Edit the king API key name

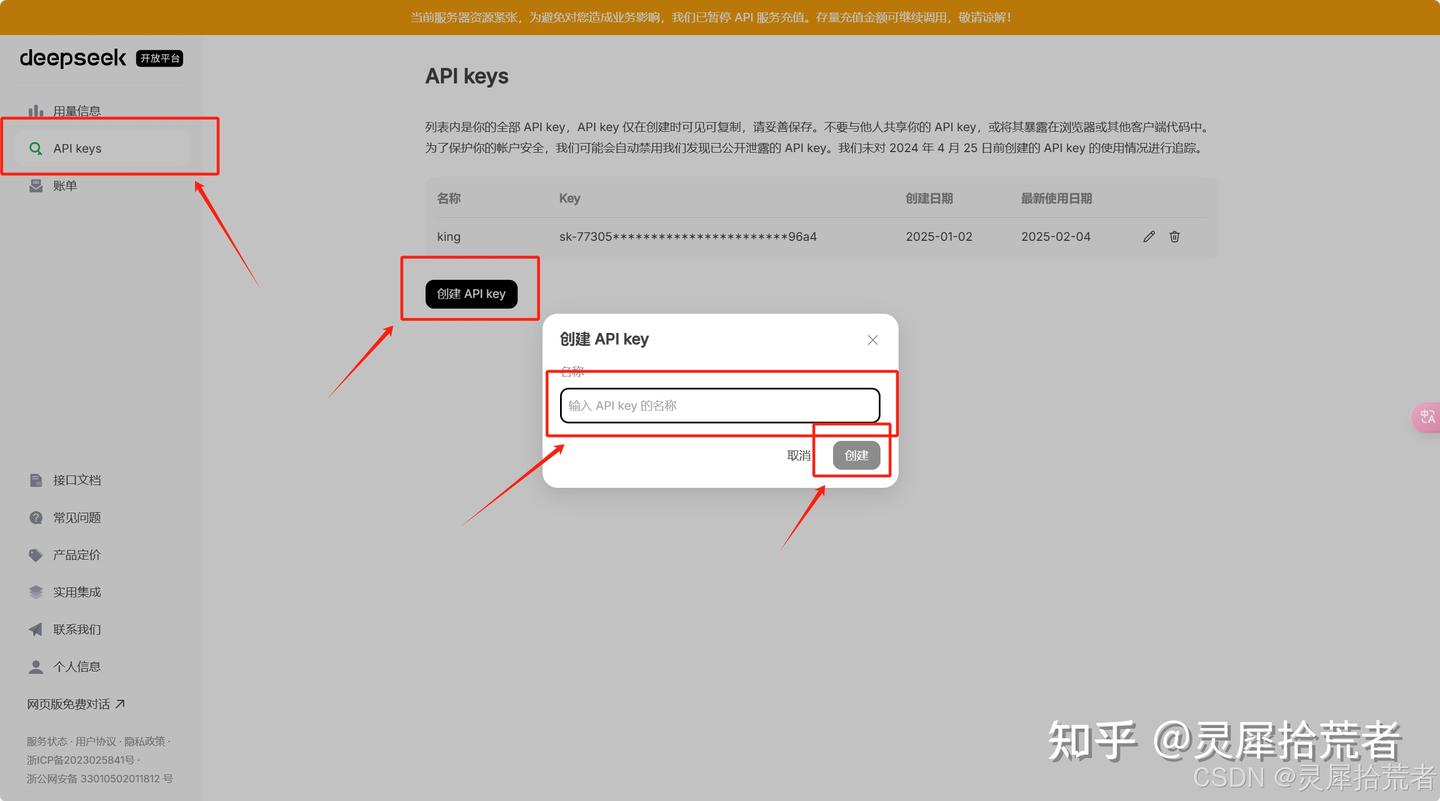coord(1148,236)
